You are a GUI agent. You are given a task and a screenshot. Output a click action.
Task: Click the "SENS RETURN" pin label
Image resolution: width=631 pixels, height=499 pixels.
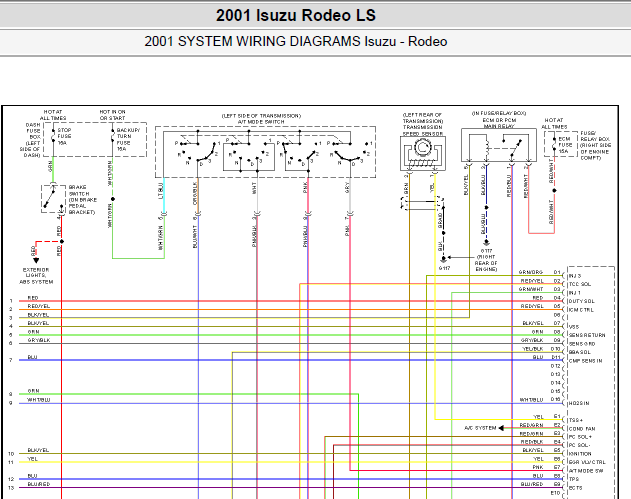[587, 335]
